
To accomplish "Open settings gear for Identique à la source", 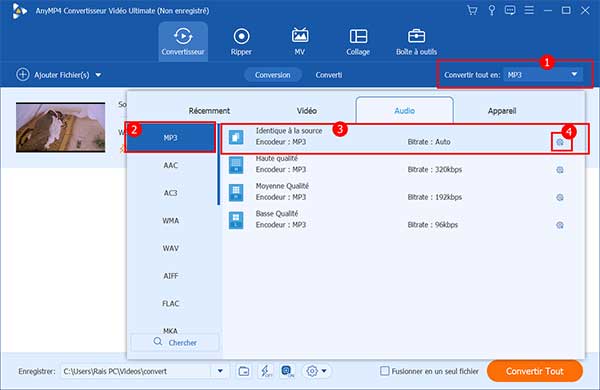I will pyautogui.click(x=560, y=142).
